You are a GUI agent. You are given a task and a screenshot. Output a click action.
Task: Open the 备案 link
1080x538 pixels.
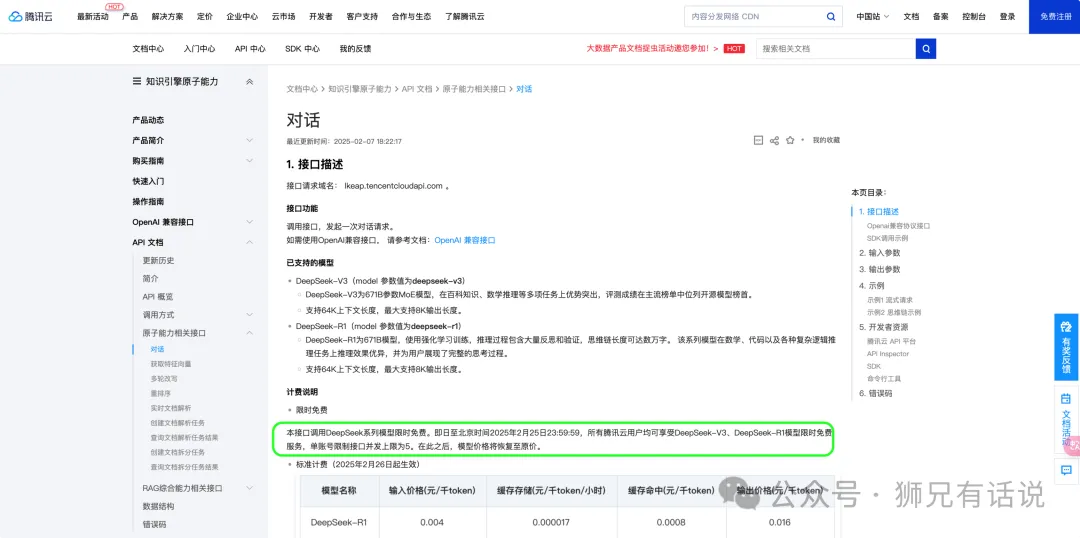click(939, 17)
